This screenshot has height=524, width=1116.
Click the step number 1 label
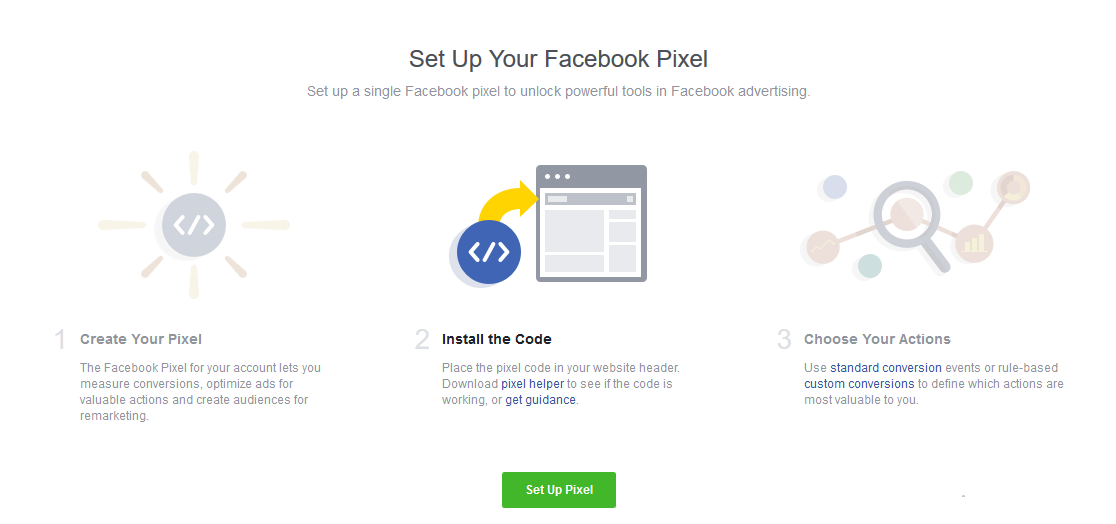[60, 340]
